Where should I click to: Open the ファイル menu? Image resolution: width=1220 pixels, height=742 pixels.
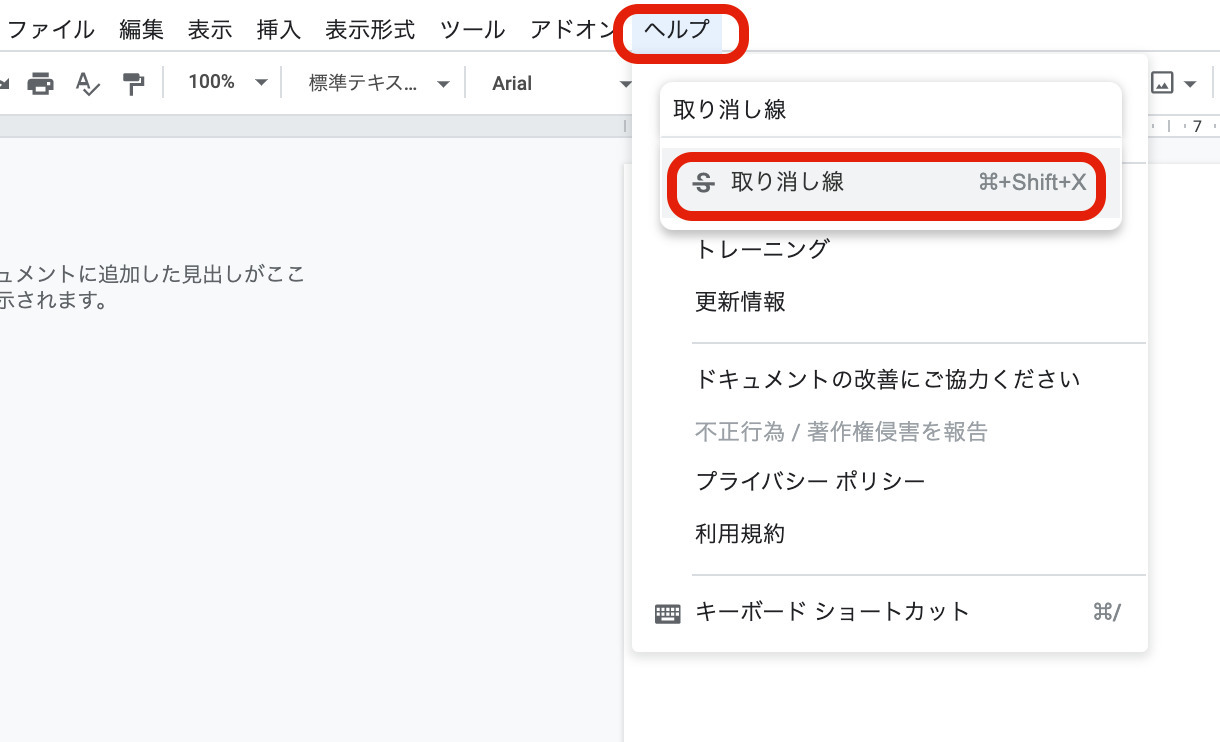(x=50, y=30)
